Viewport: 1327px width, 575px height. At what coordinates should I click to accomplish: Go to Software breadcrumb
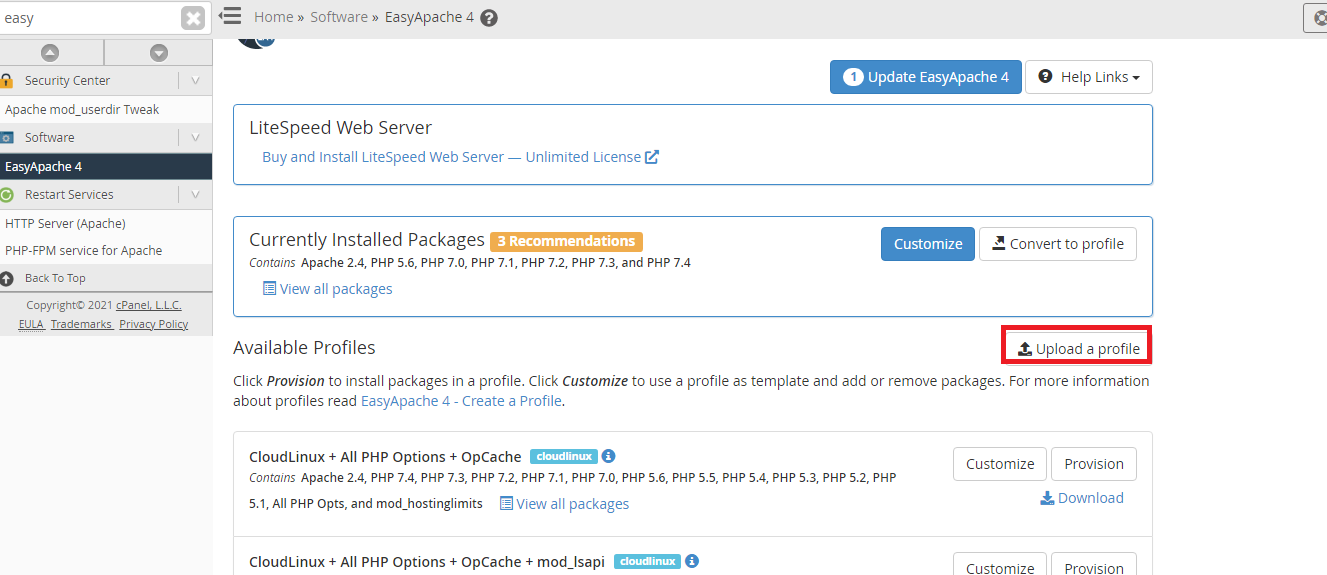339,17
